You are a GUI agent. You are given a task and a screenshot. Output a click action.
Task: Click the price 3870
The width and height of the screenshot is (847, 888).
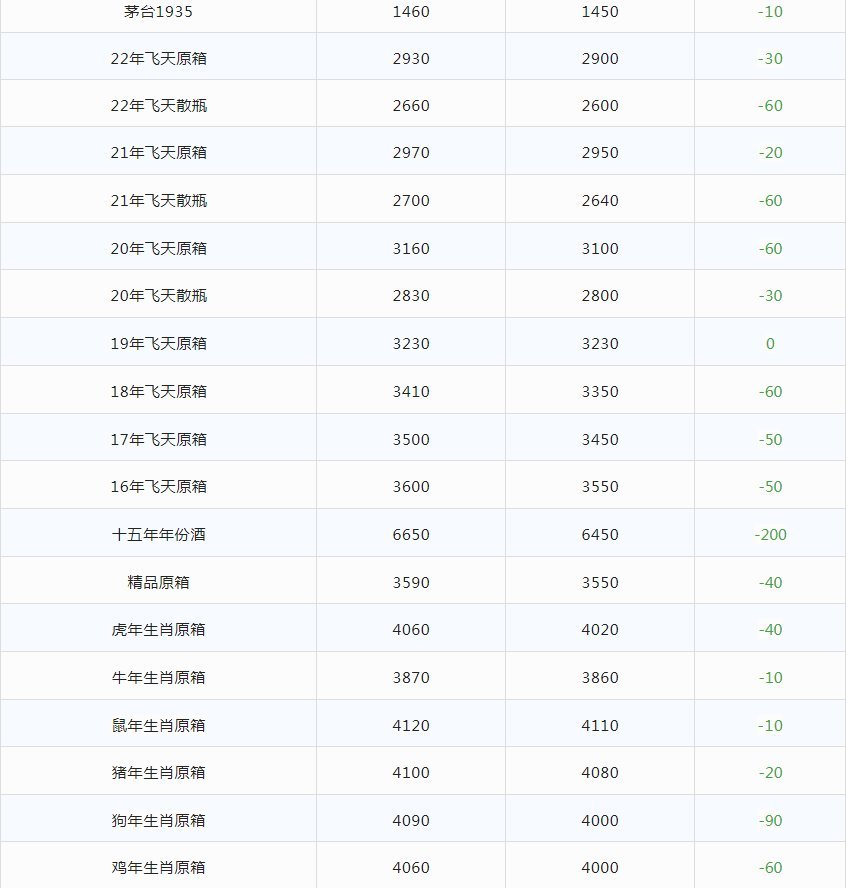(x=411, y=678)
